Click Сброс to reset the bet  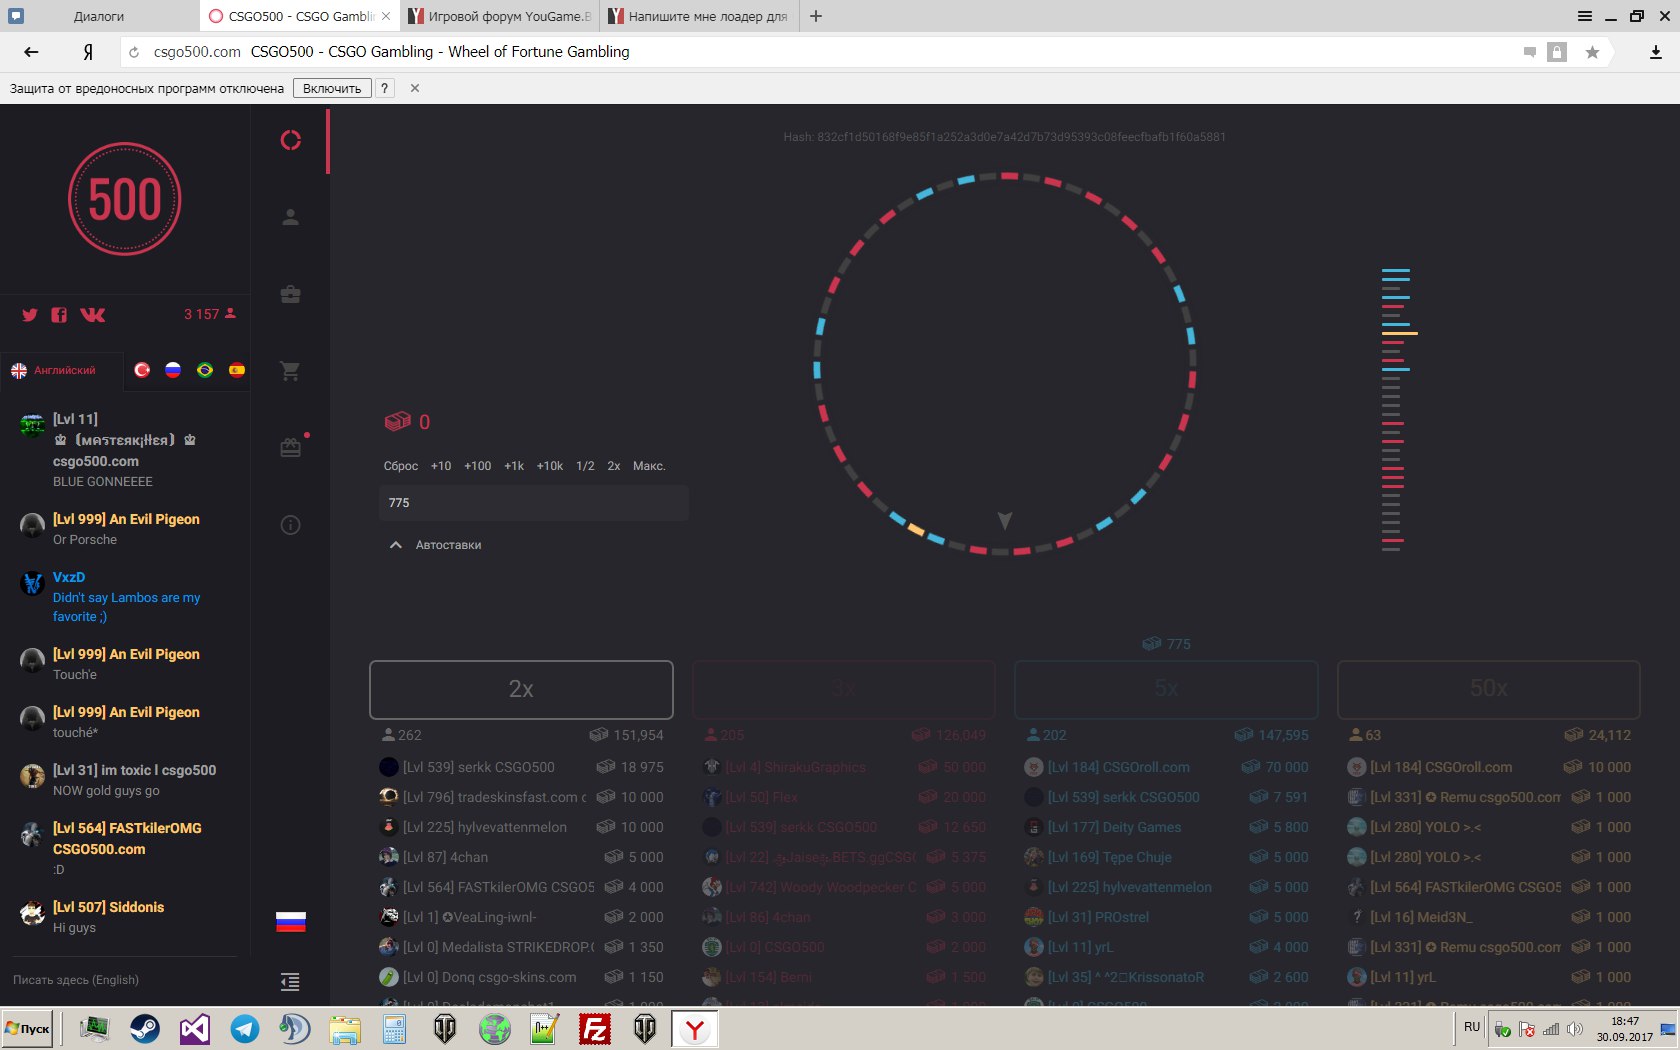(x=401, y=466)
